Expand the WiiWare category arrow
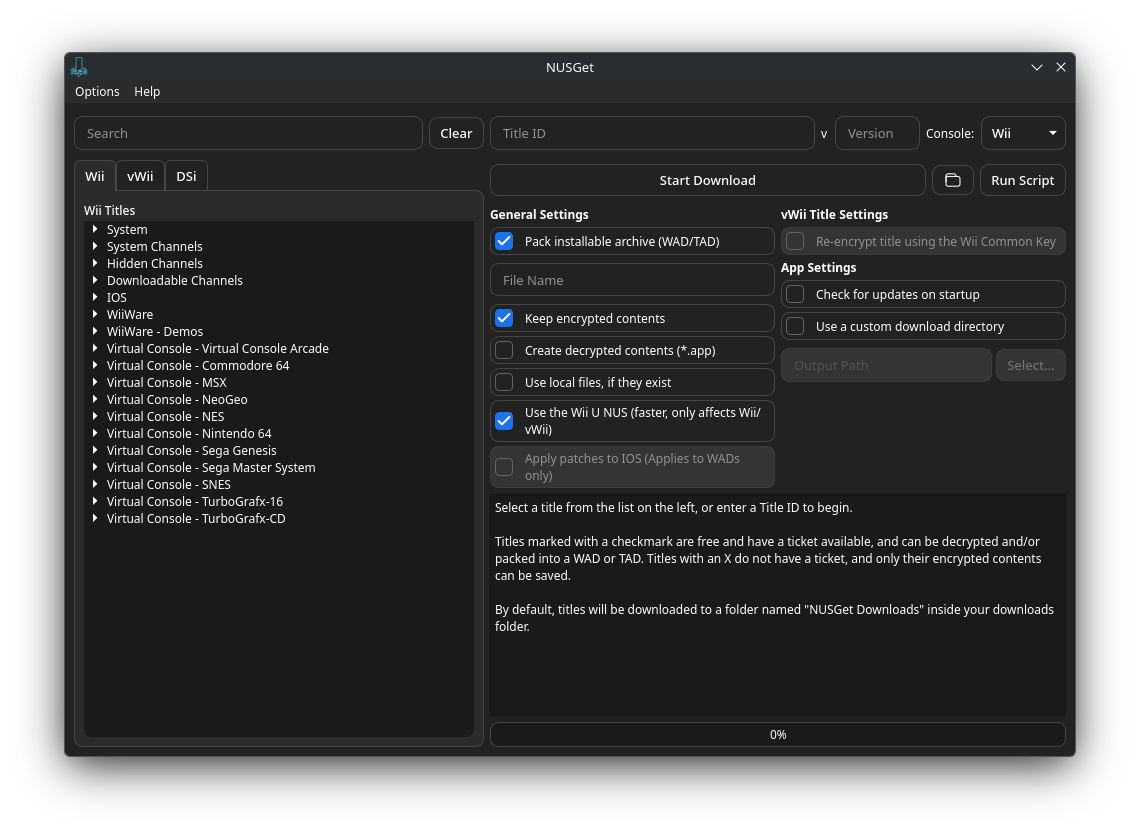This screenshot has width=1140, height=833. tap(95, 314)
